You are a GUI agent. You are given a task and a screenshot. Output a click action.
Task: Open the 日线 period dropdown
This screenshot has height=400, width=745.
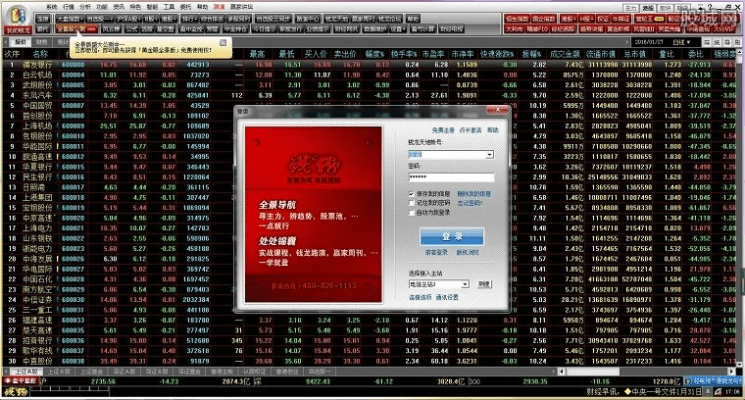tap(681, 42)
